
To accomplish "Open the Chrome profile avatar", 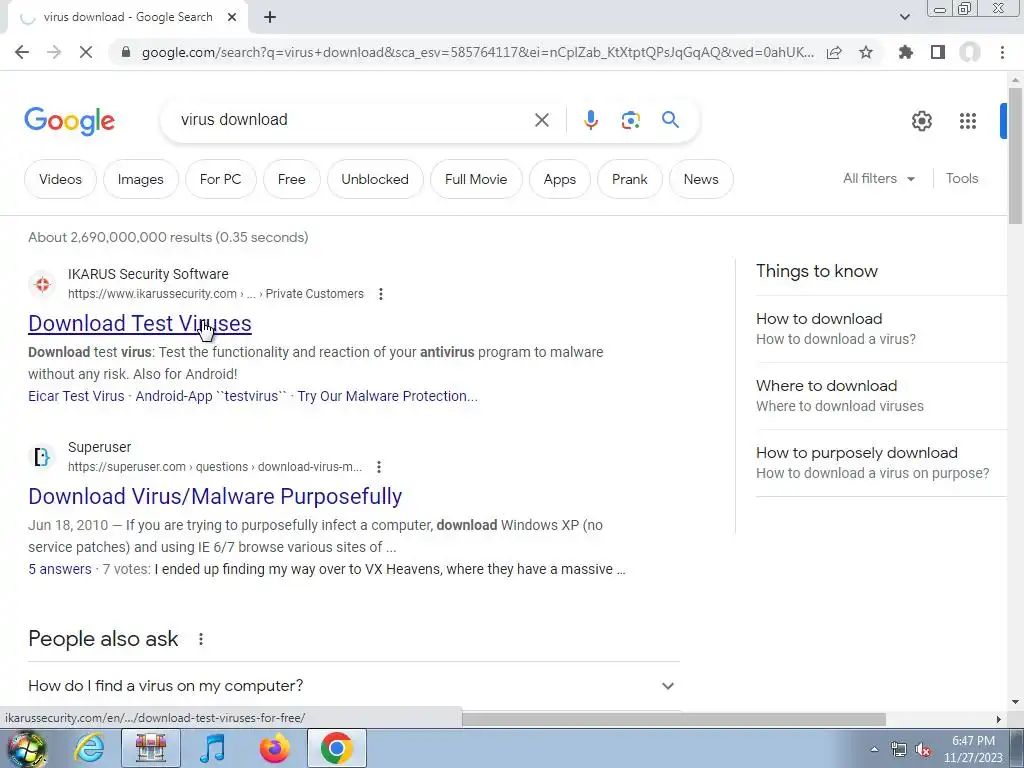I will (970, 52).
